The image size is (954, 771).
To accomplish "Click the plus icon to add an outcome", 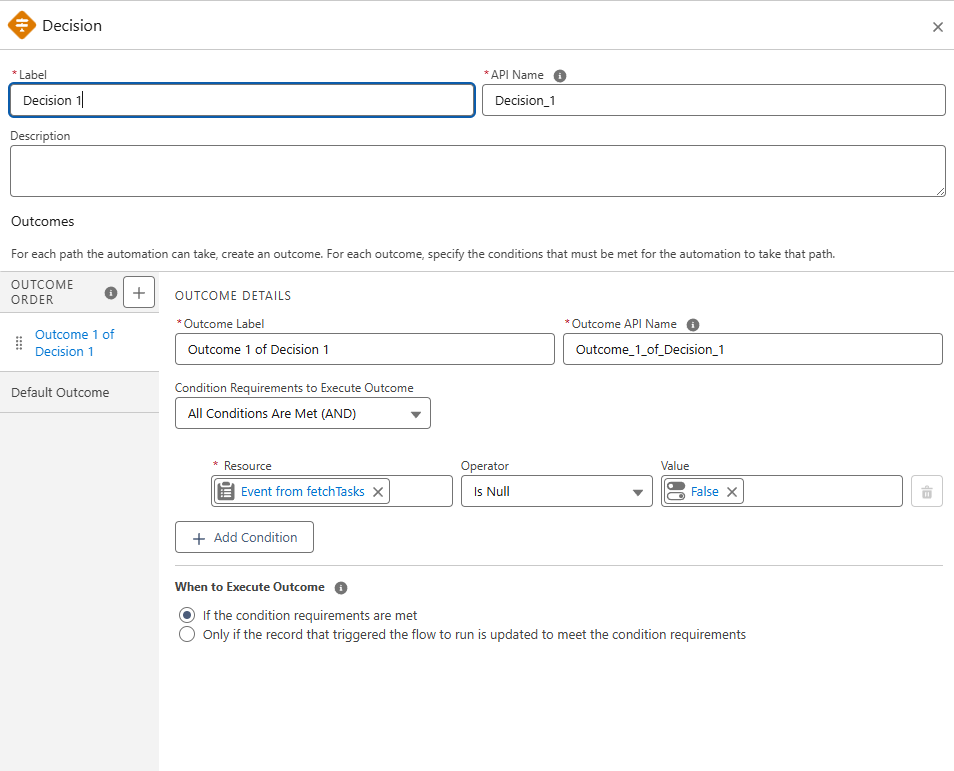I will [x=138, y=292].
